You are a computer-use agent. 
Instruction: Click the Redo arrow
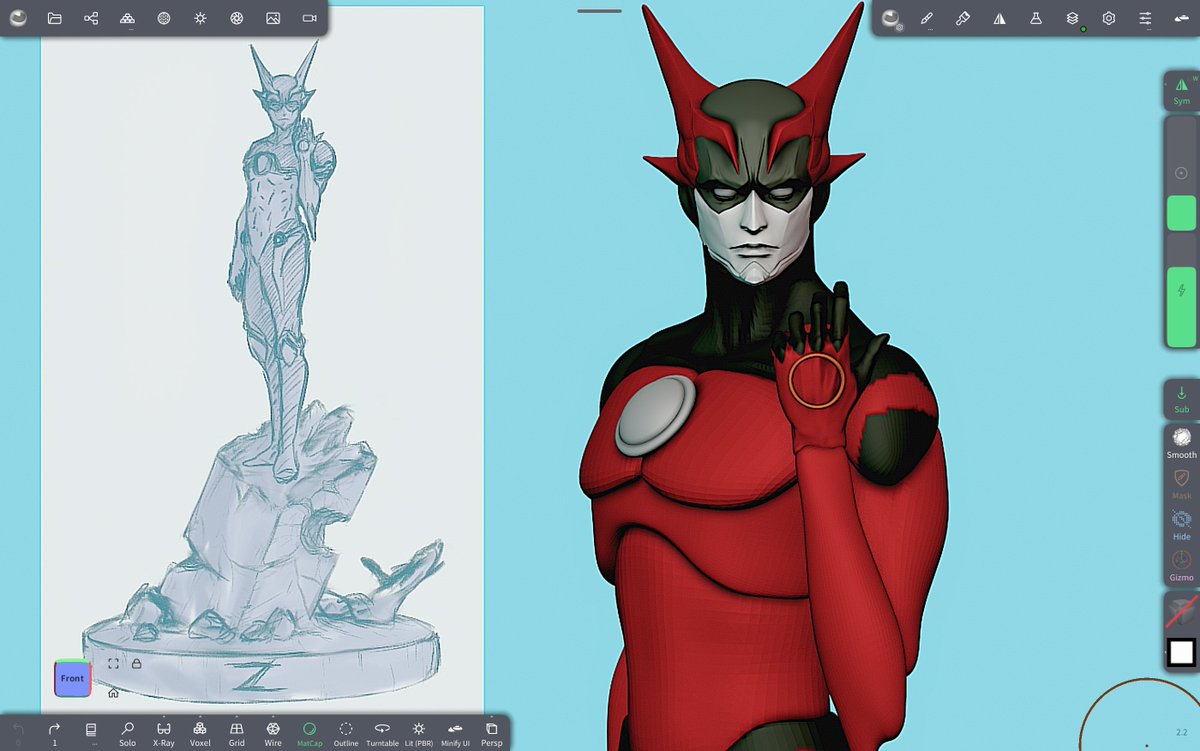[x=54, y=732]
